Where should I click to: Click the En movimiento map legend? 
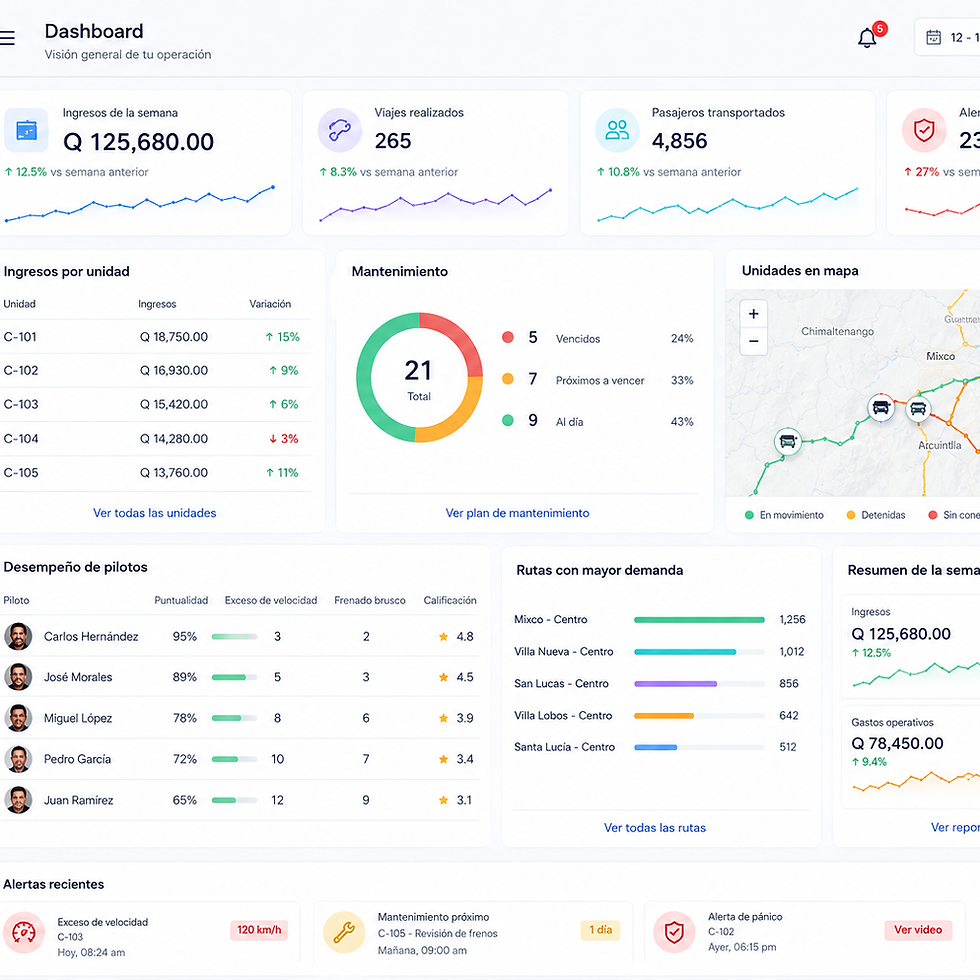[784, 515]
